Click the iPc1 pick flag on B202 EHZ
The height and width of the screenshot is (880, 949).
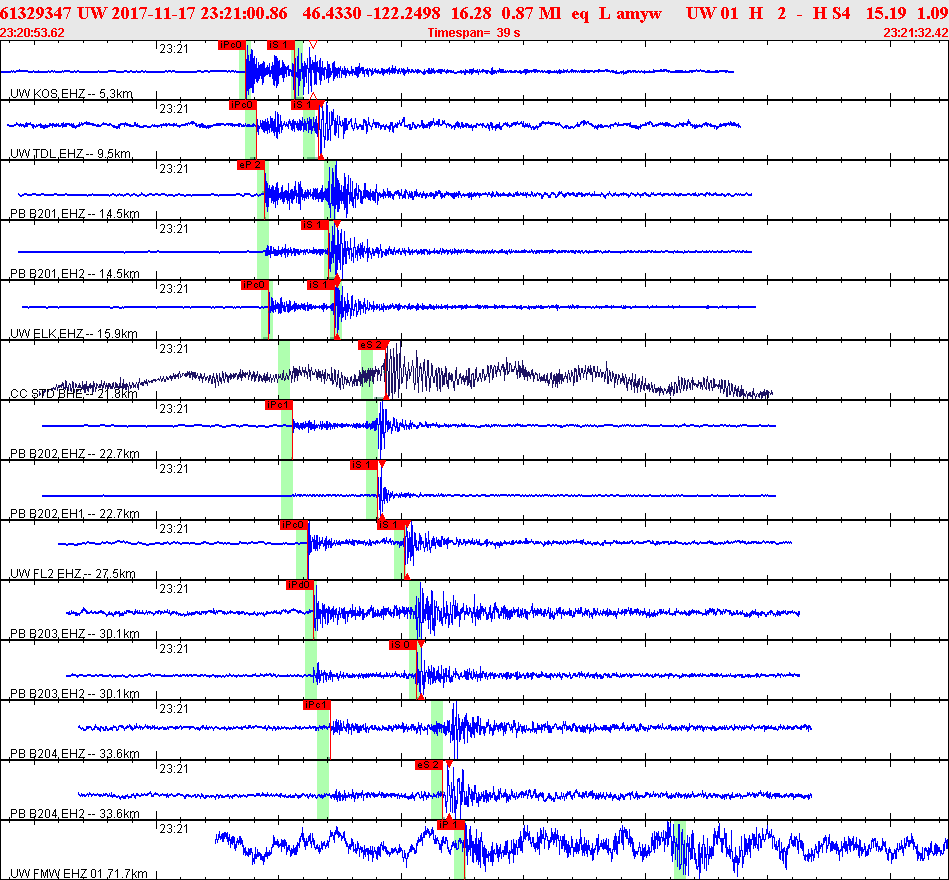[x=278, y=405]
